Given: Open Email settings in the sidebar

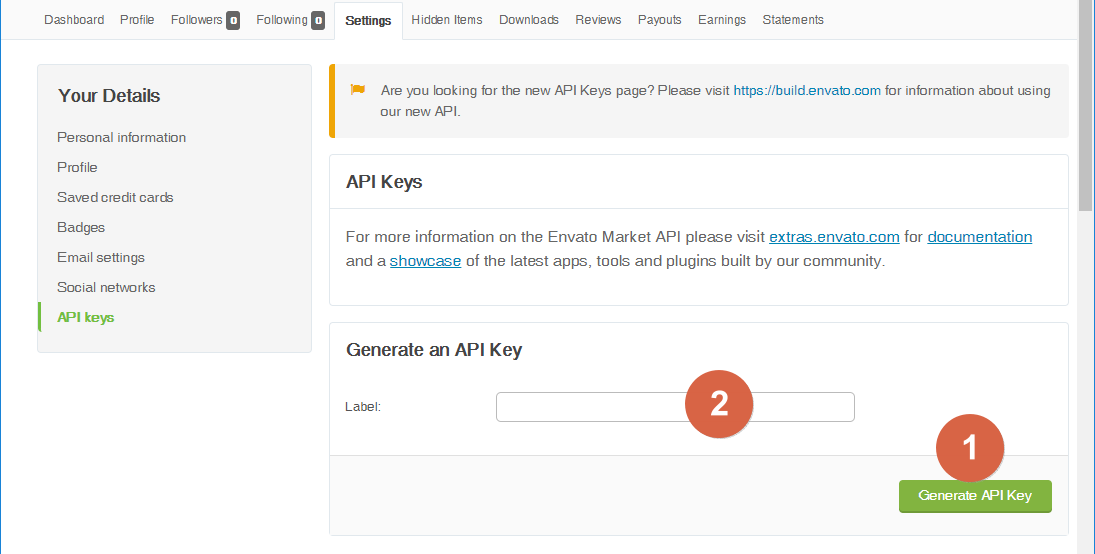Looking at the screenshot, I should pos(101,257).
